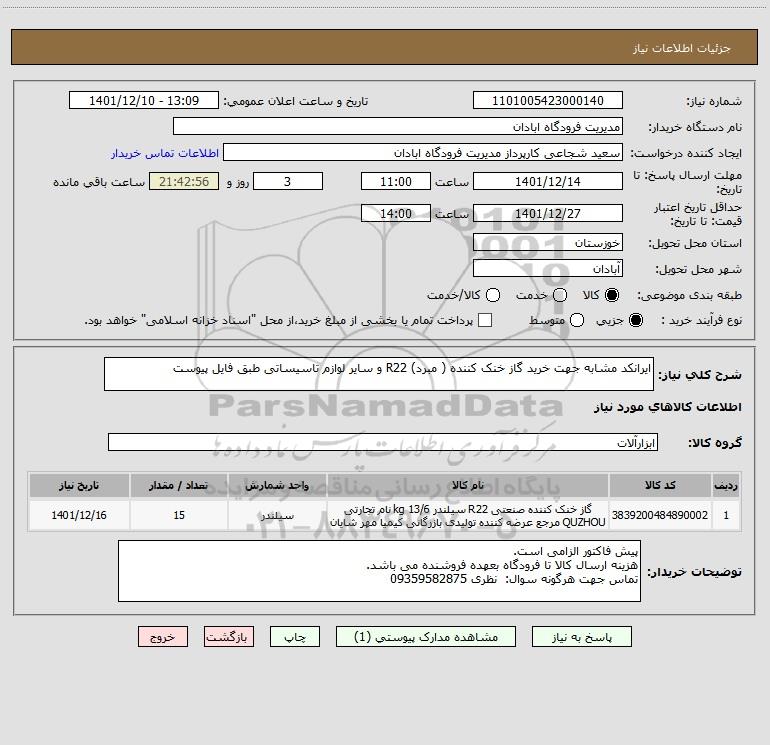Click announcement date field 1401/12/10 - 13:09
770x745 pixels.
144,101
